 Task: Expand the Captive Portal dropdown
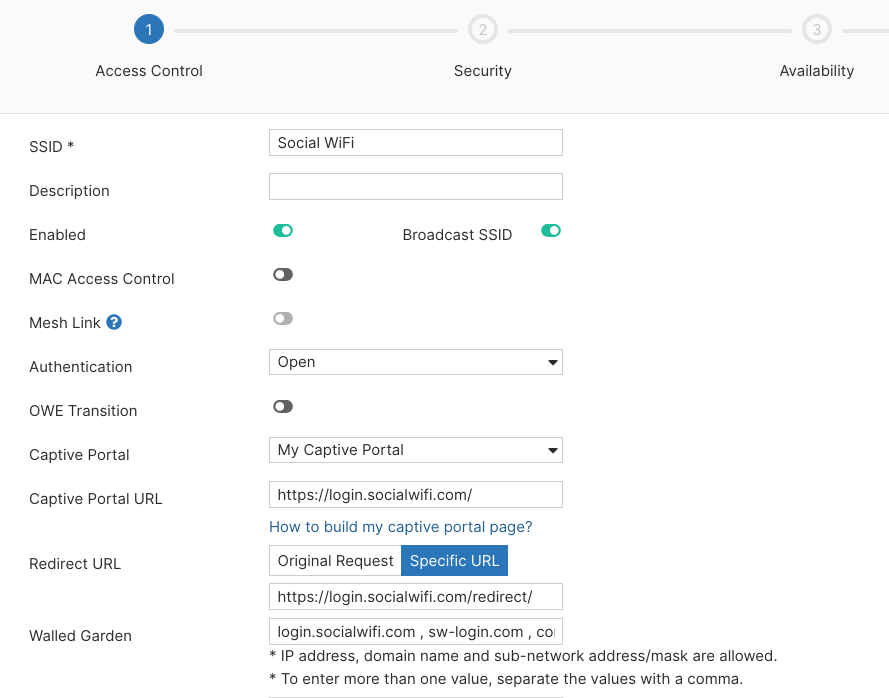coord(415,450)
